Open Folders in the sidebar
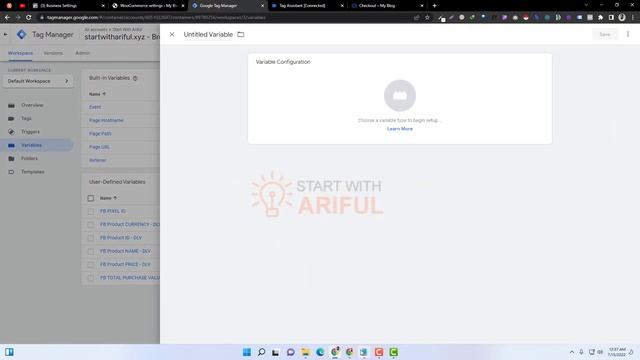This screenshot has width=640, height=360. tap(29, 158)
